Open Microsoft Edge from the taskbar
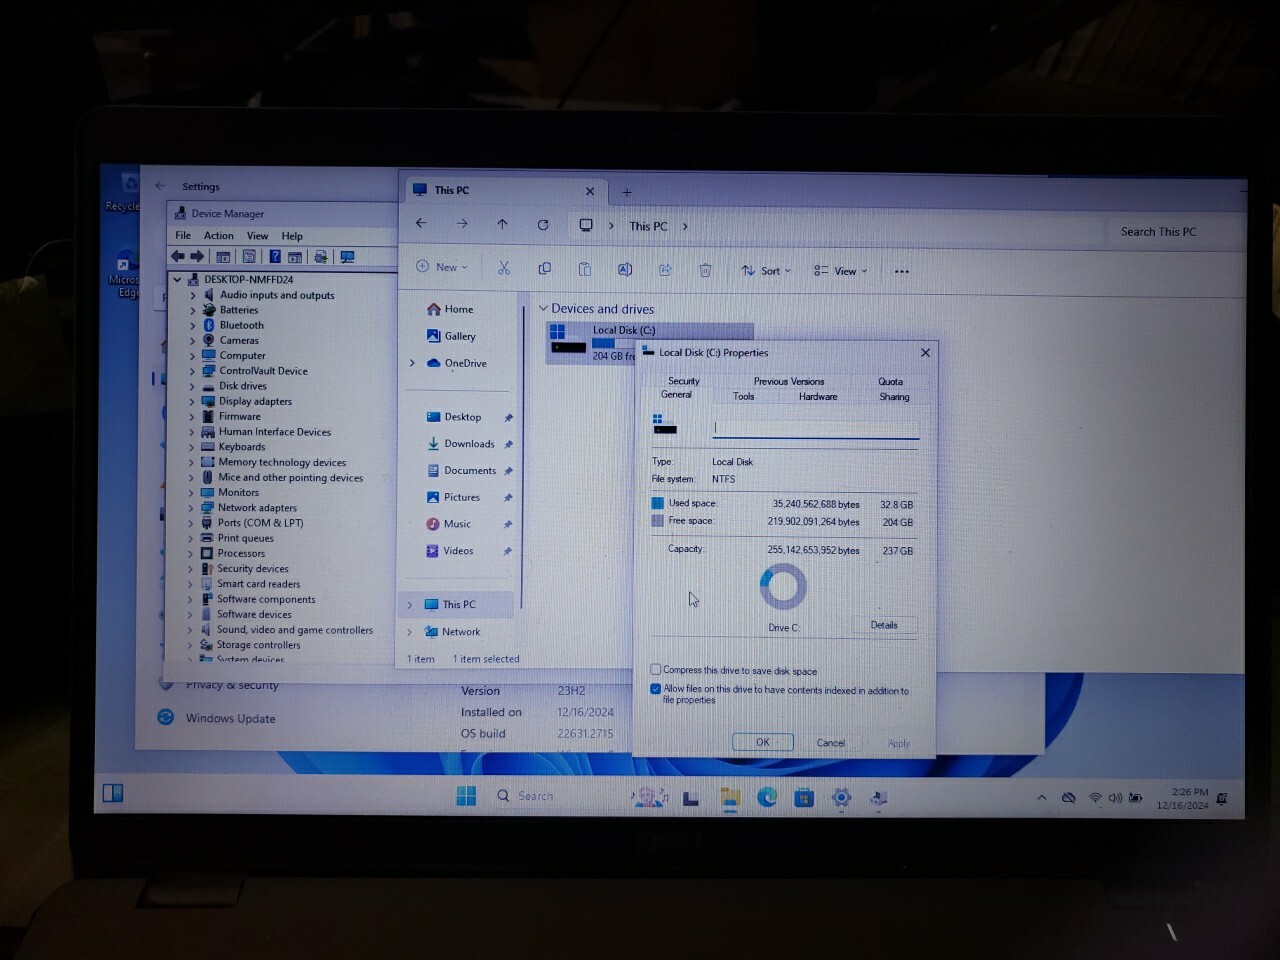 767,797
